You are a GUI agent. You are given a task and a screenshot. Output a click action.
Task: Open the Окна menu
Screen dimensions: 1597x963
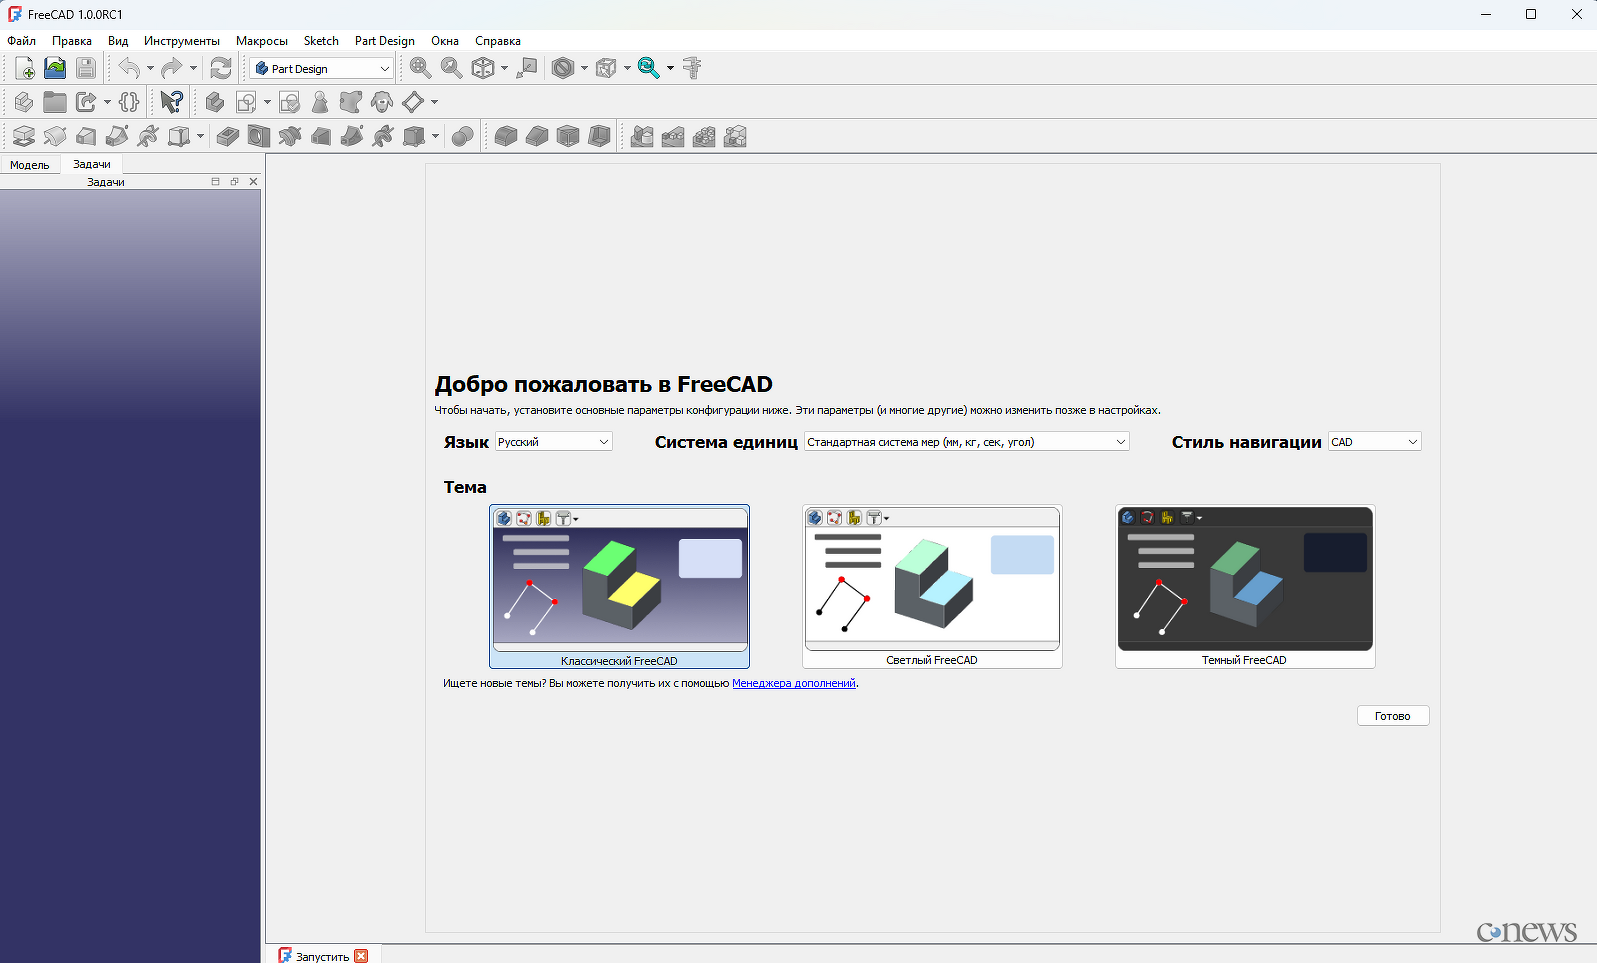[x=445, y=41]
